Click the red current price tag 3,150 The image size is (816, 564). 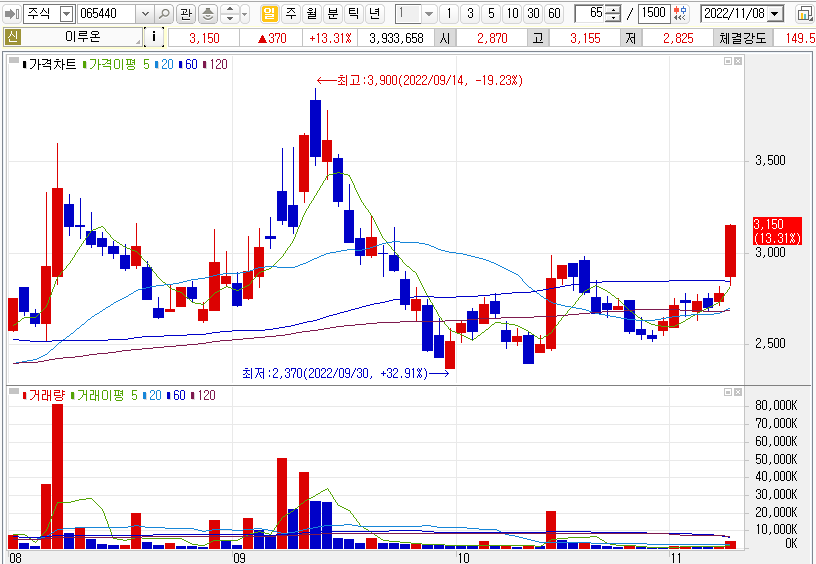pyautogui.click(x=777, y=231)
